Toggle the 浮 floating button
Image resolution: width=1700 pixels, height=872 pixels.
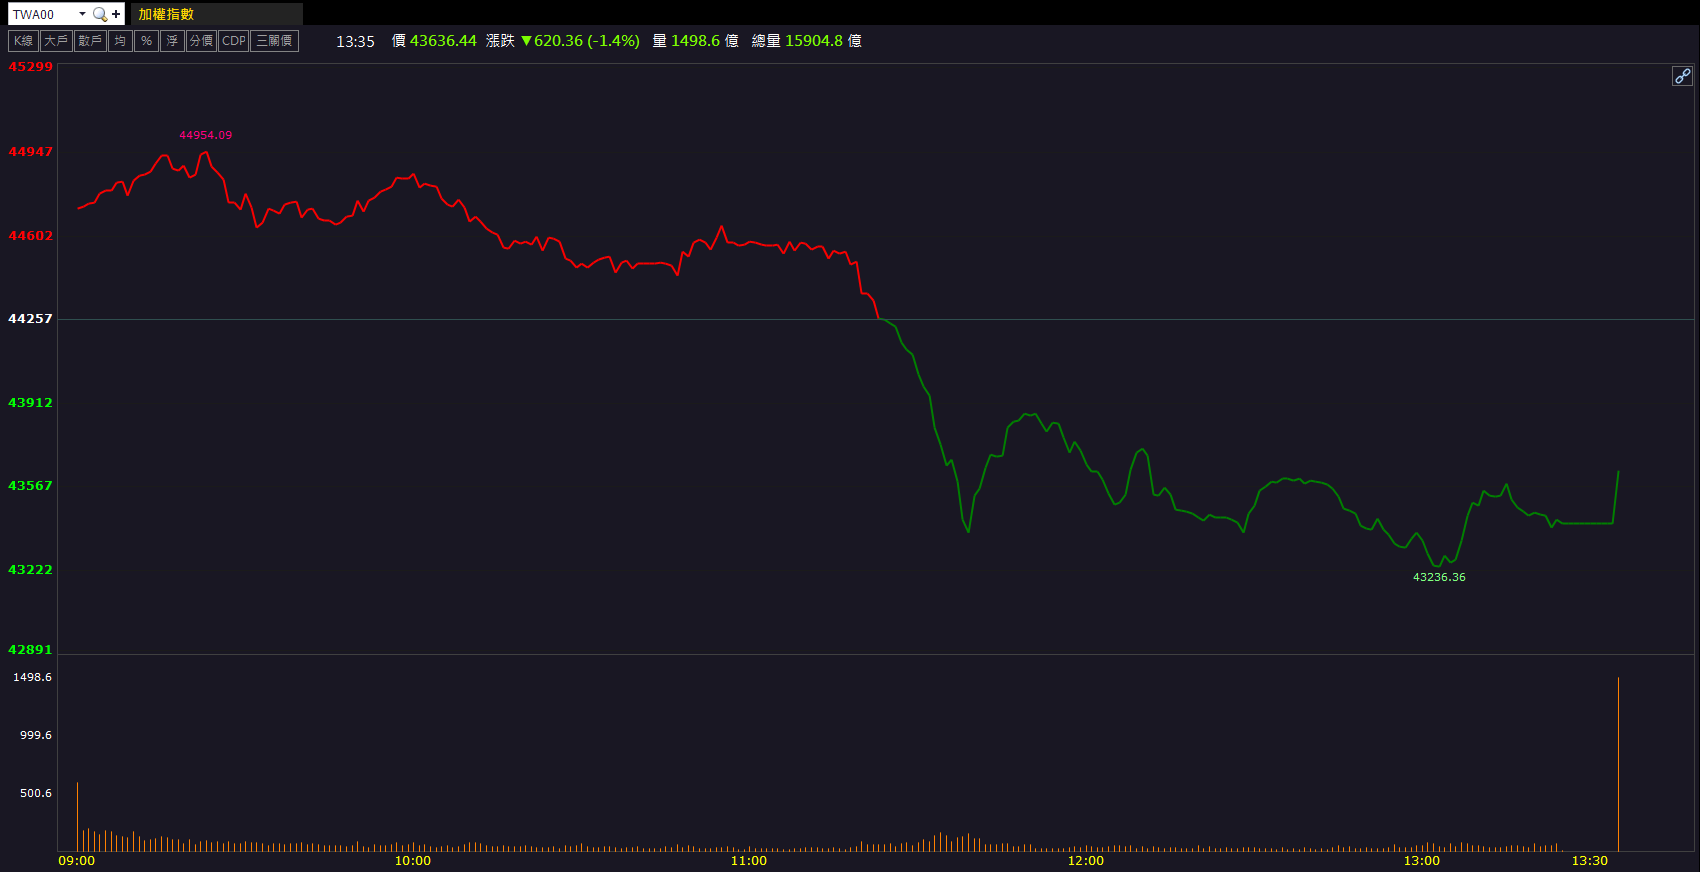click(x=172, y=41)
